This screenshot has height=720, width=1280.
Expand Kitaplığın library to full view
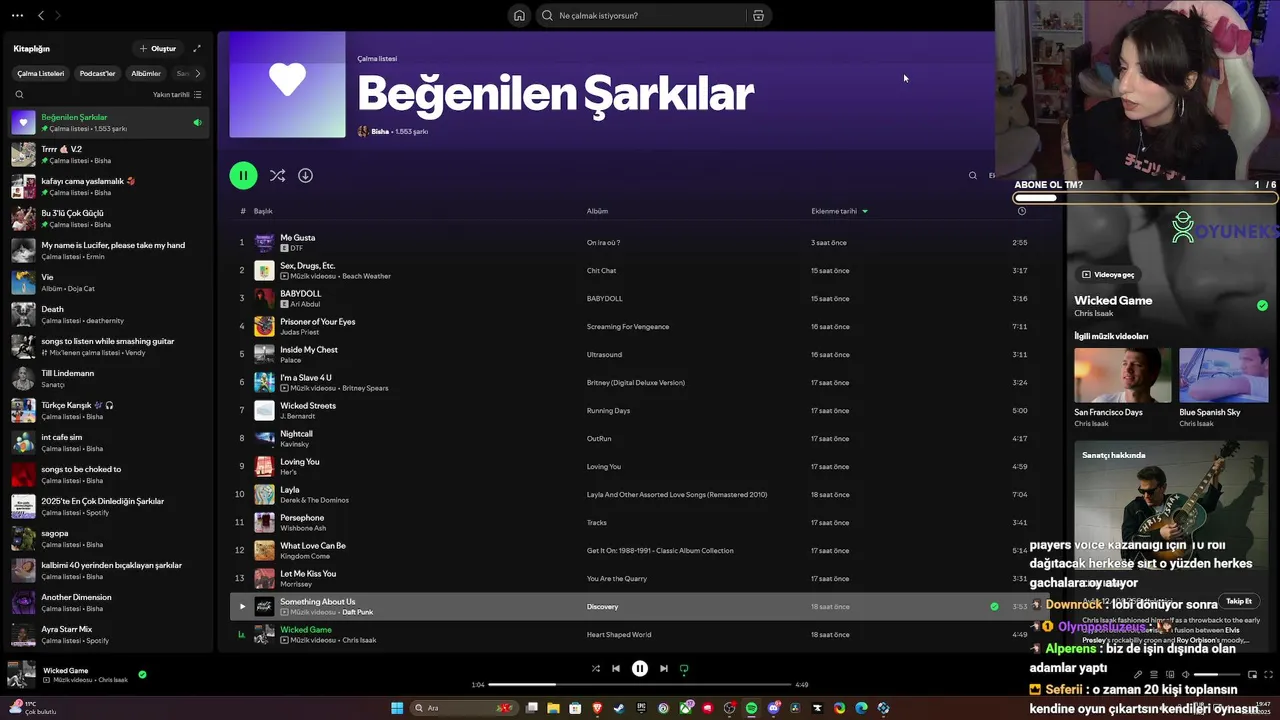(197, 48)
